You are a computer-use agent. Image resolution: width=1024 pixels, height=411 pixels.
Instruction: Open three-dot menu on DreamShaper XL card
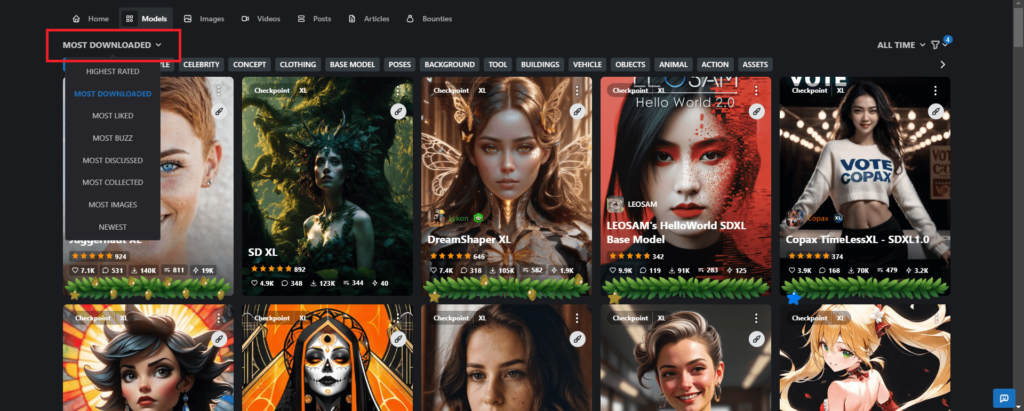tap(576, 90)
